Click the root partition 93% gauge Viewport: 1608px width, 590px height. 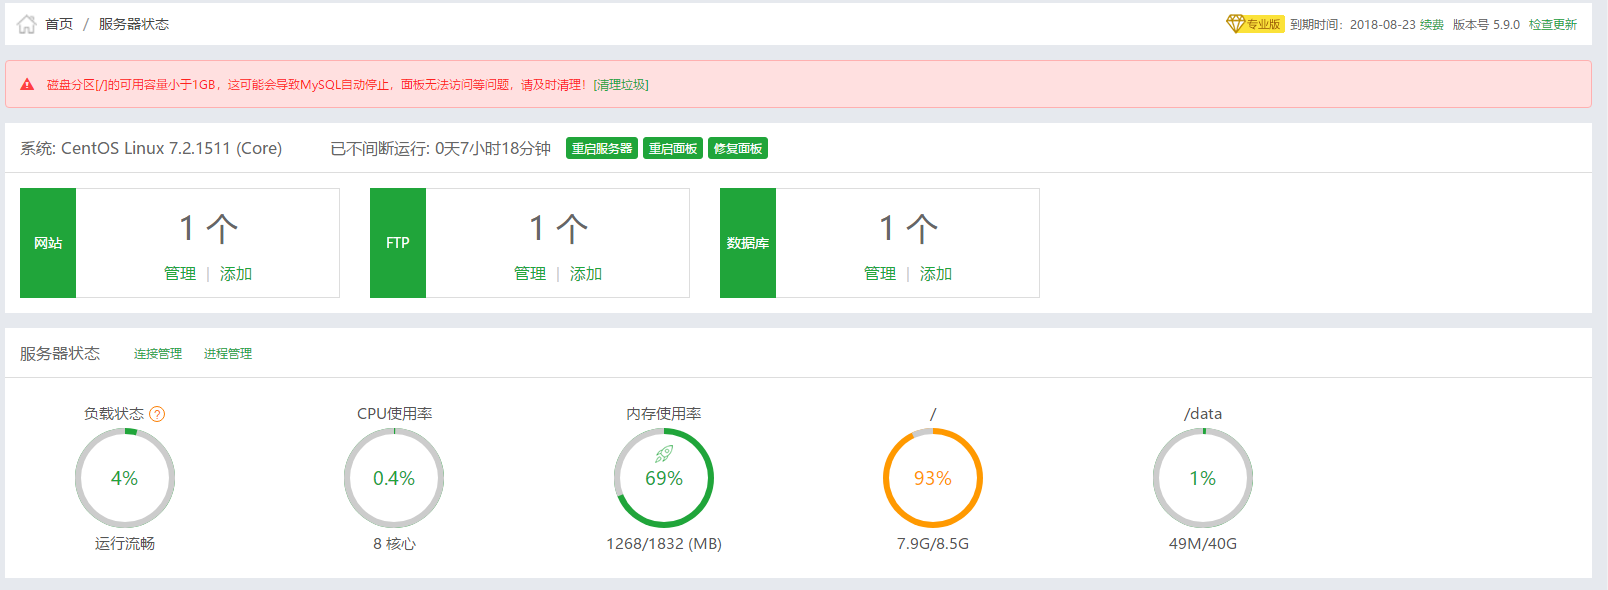tap(933, 478)
